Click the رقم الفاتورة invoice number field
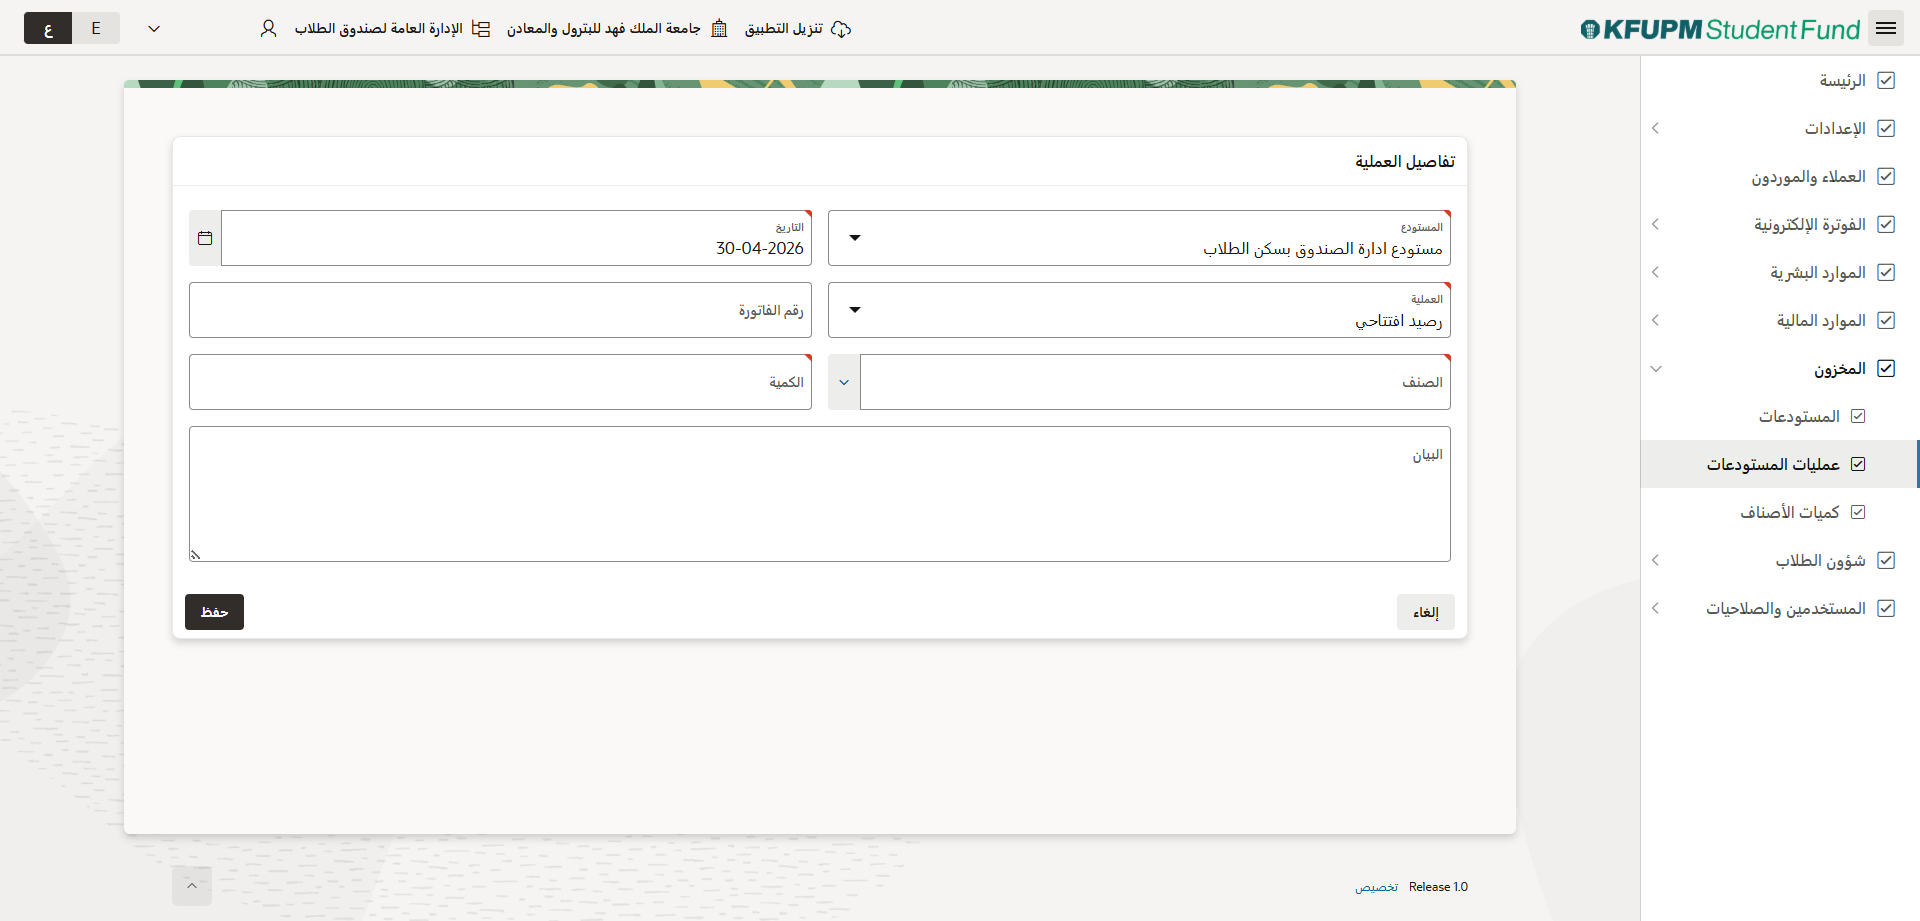Viewport: 1920px width, 921px height. pyautogui.click(x=500, y=310)
